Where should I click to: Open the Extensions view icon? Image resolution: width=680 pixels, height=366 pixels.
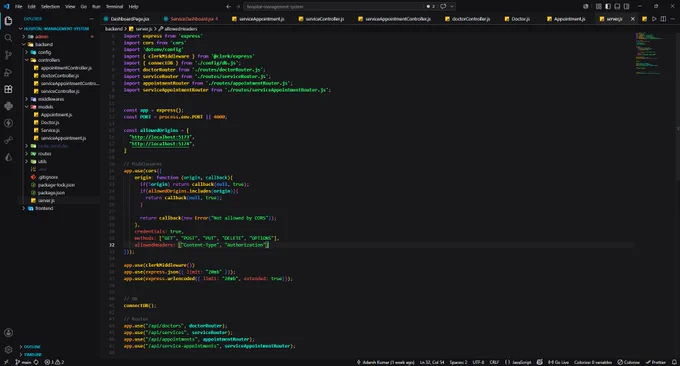point(8,89)
